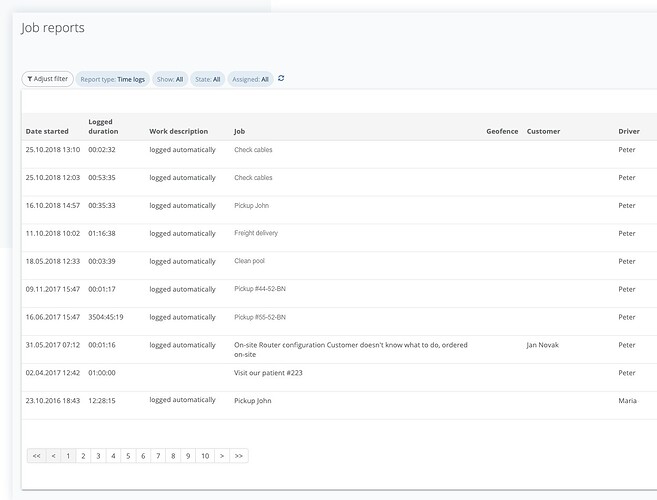
Task: Open the Visit our patient #223 job
Action: [268, 373]
